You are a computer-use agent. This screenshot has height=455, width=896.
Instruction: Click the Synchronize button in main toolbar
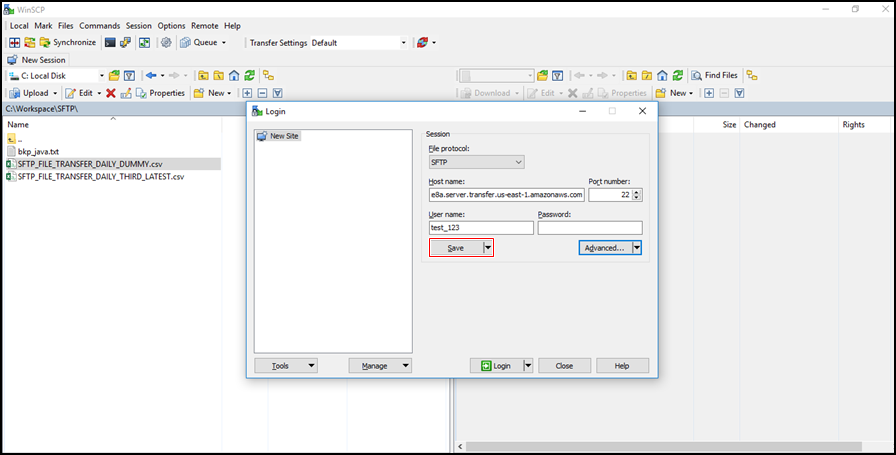(68, 42)
